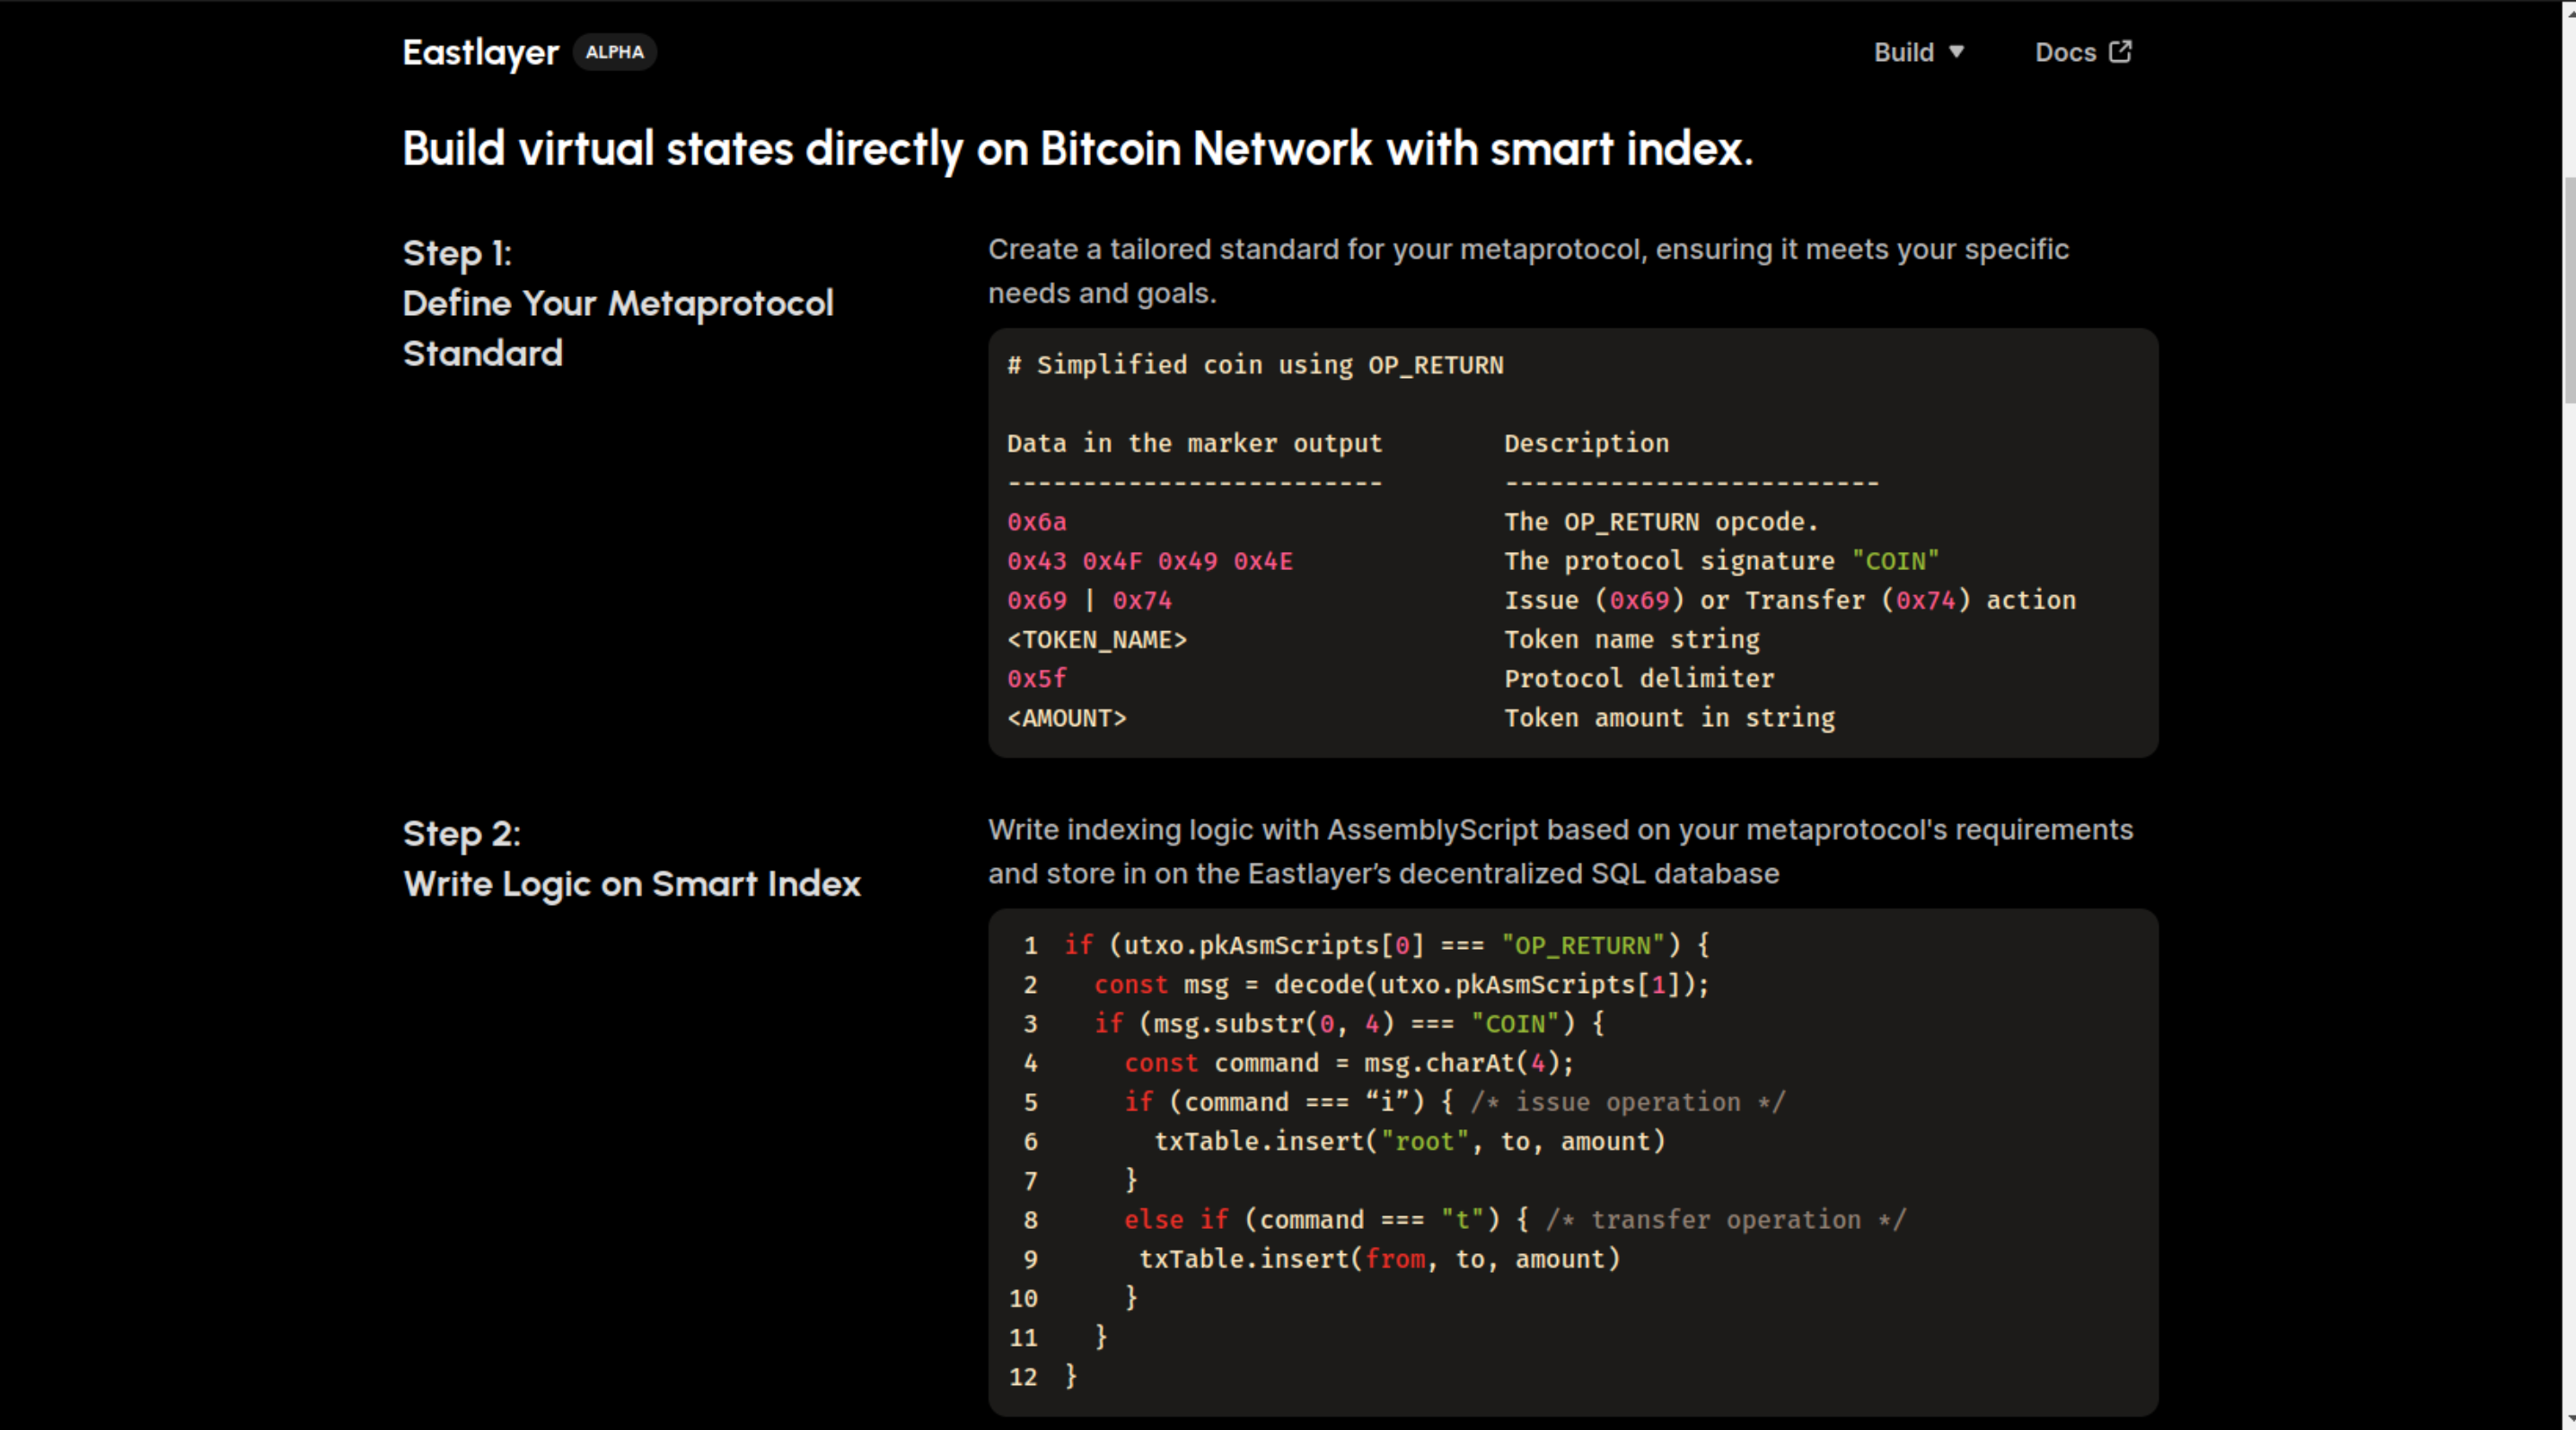Click the "OP_RETURN" string in line 1

[x=1582, y=945]
